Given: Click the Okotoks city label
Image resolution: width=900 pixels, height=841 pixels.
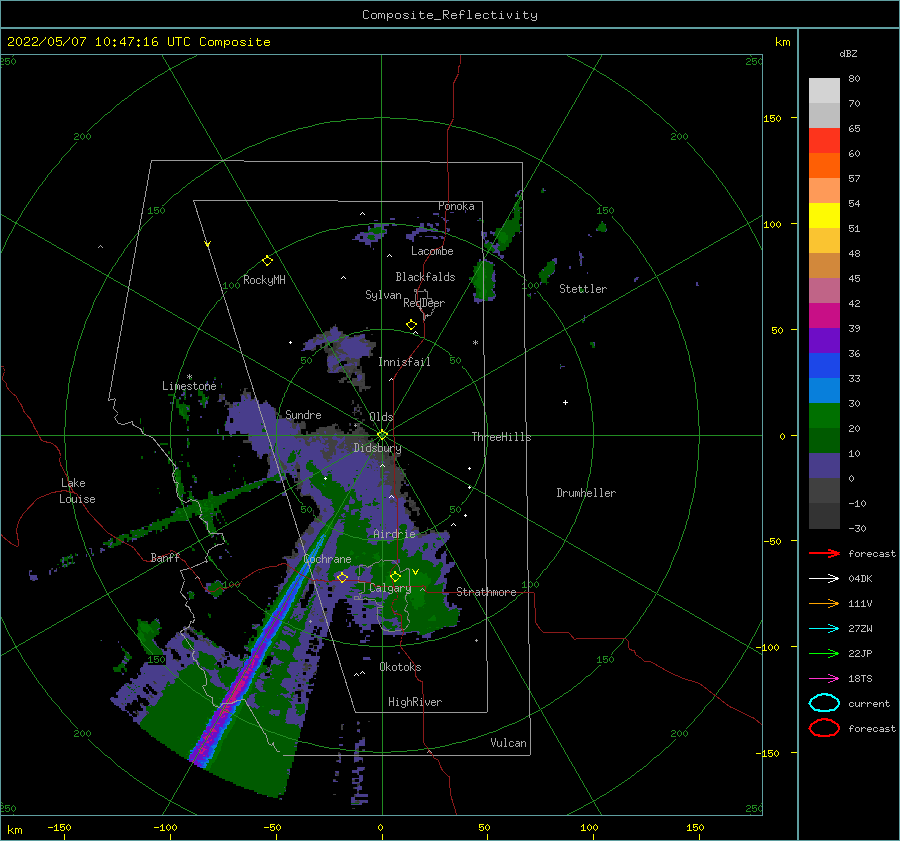Looking at the screenshot, I should point(400,667).
